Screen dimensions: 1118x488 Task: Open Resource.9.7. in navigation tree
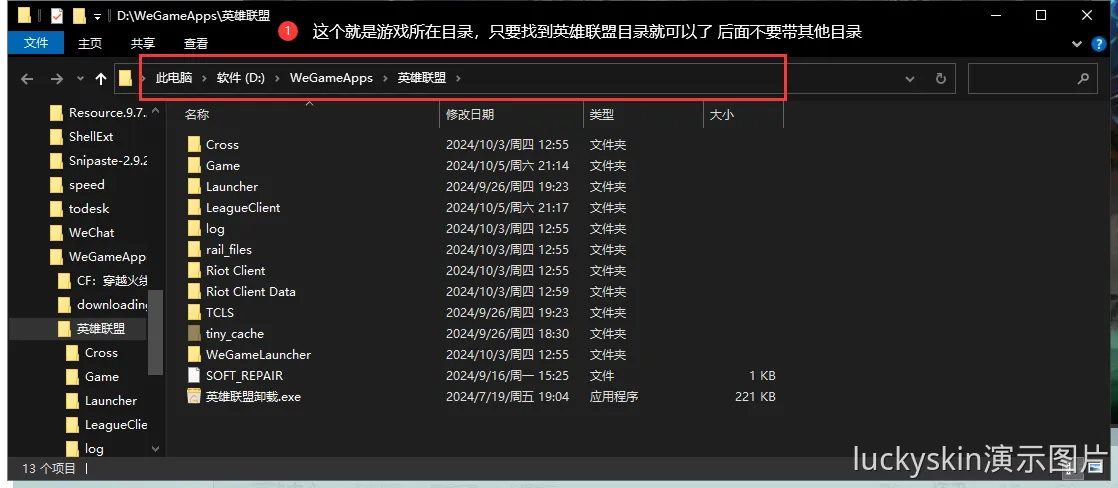click(106, 113)
